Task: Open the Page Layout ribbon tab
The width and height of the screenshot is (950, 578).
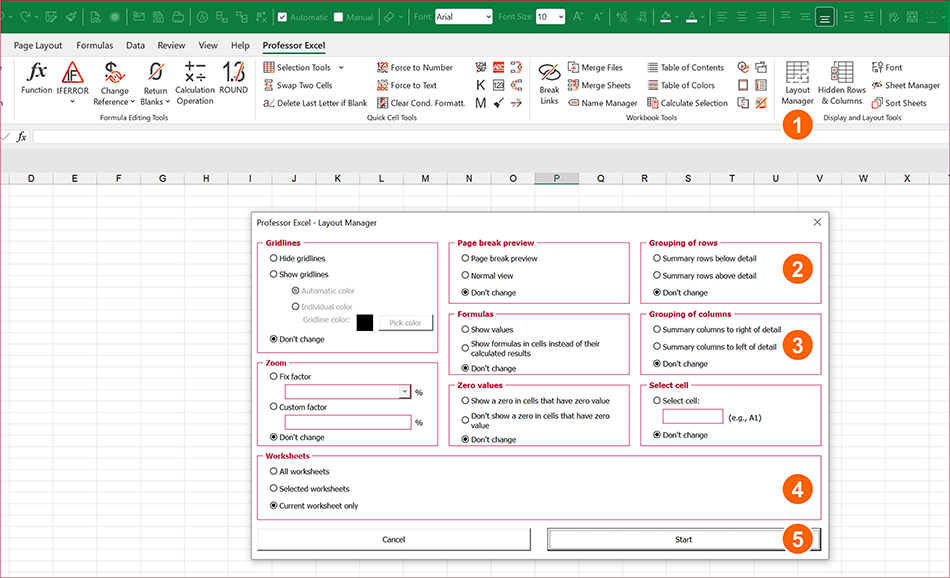Action: 38,45
